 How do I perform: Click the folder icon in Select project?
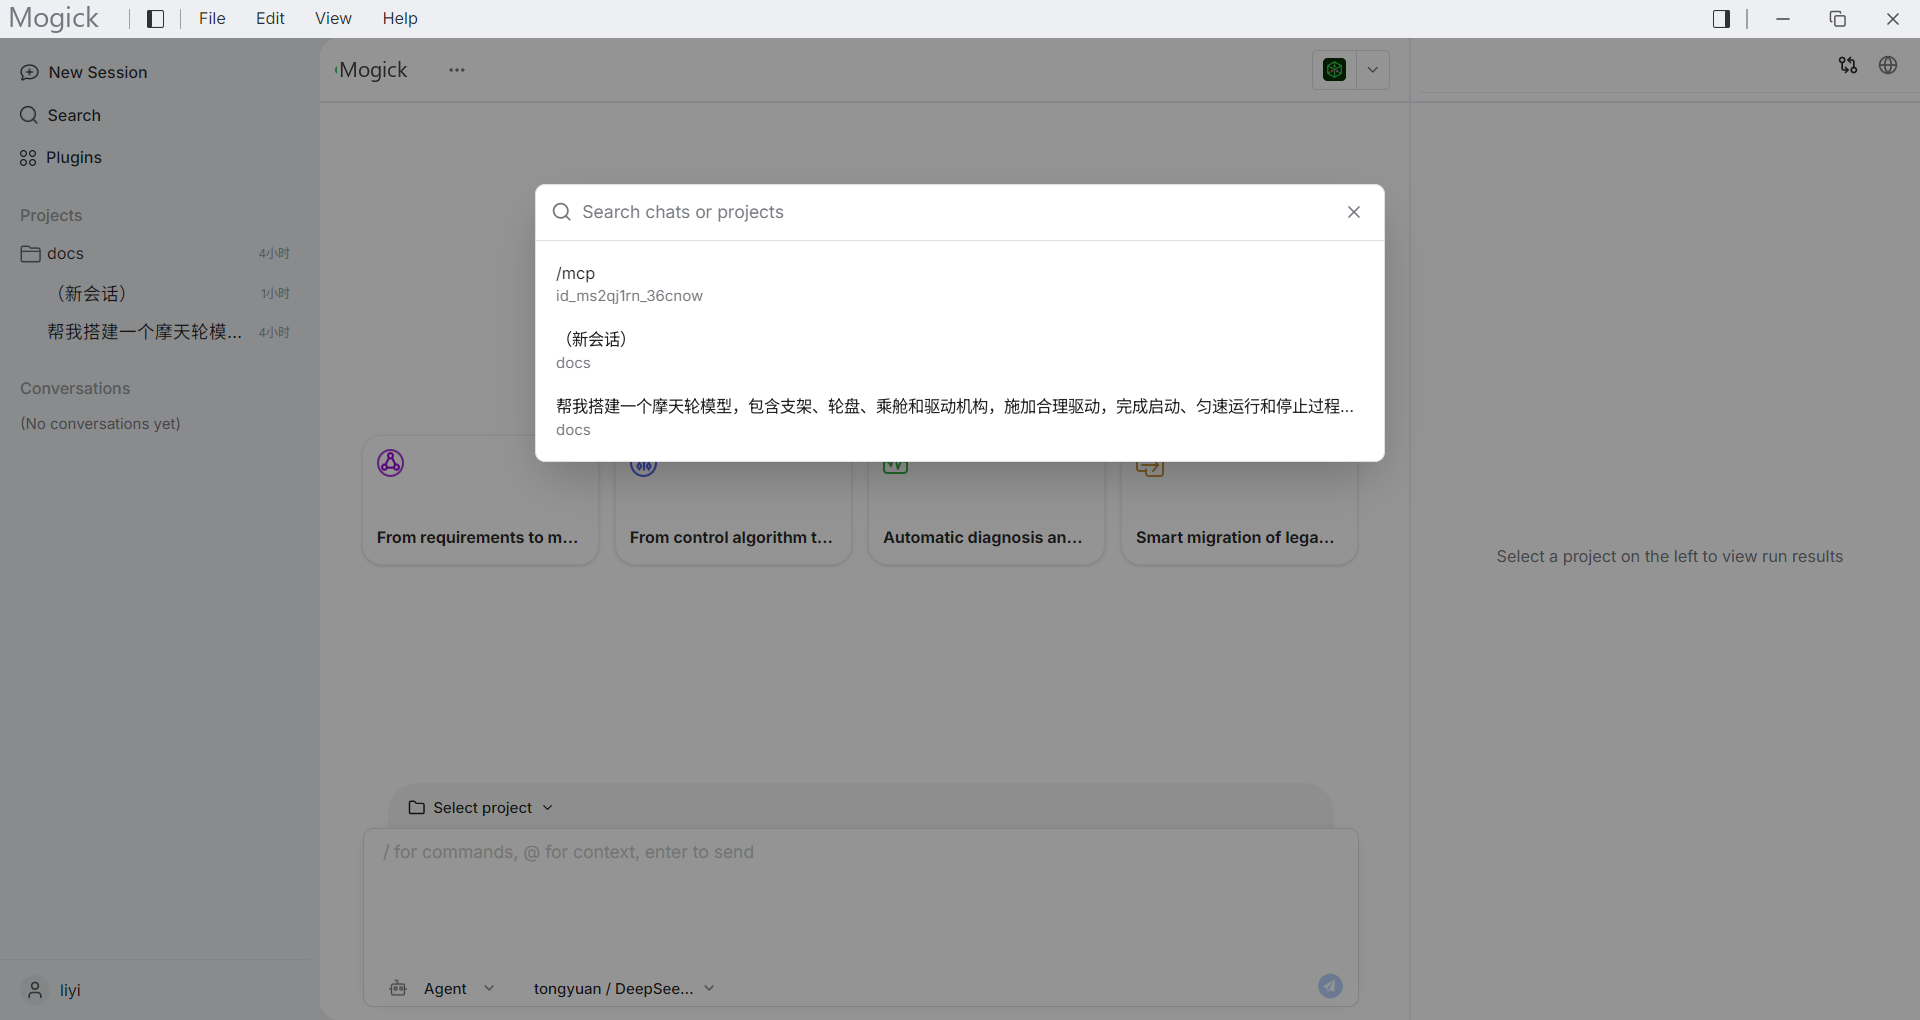417,808
